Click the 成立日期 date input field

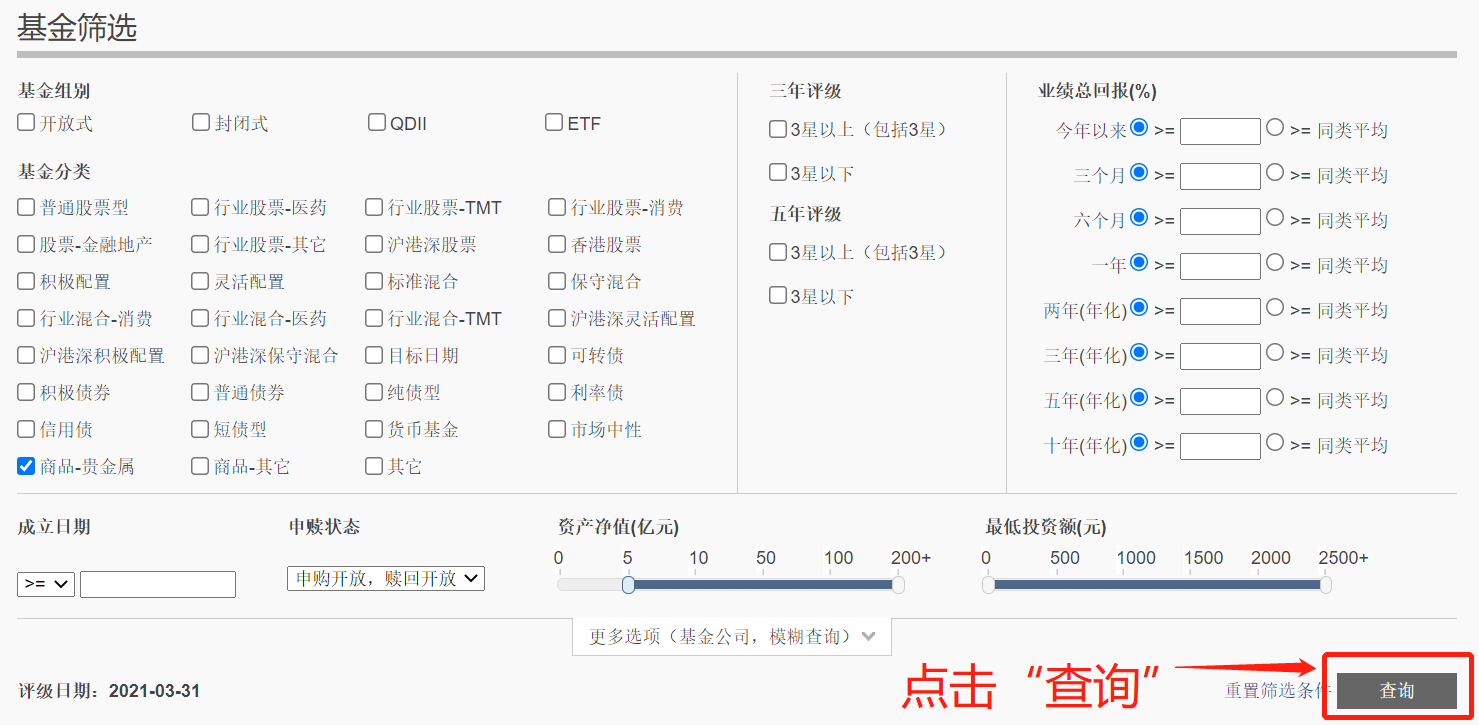(x=158, y=584)
